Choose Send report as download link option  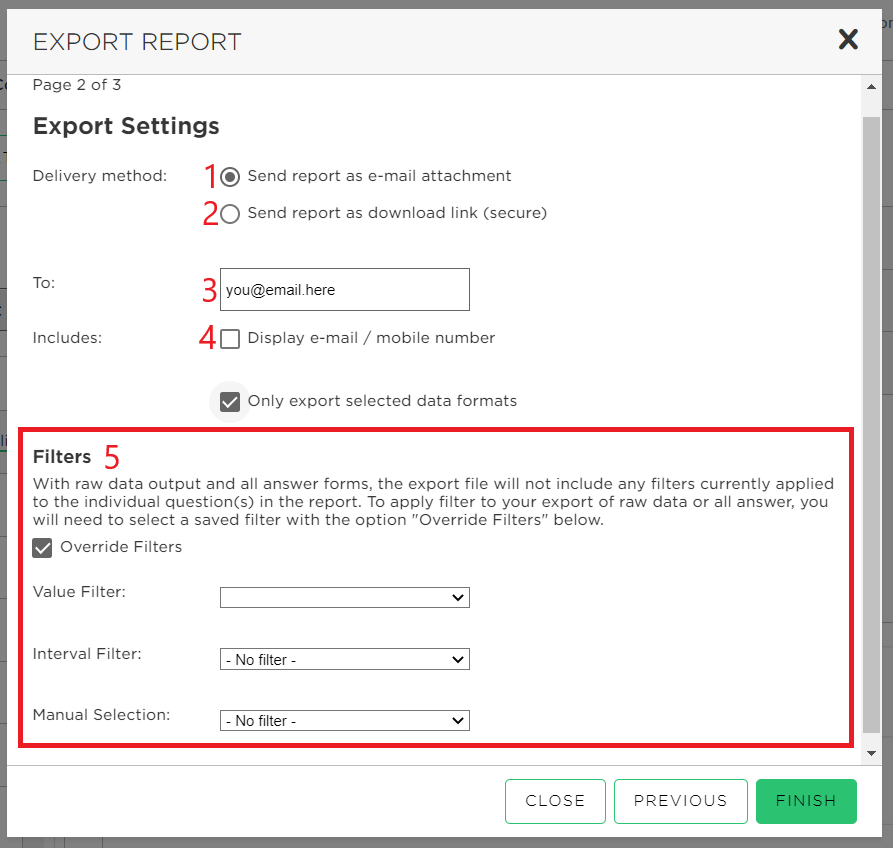point(230,214)
